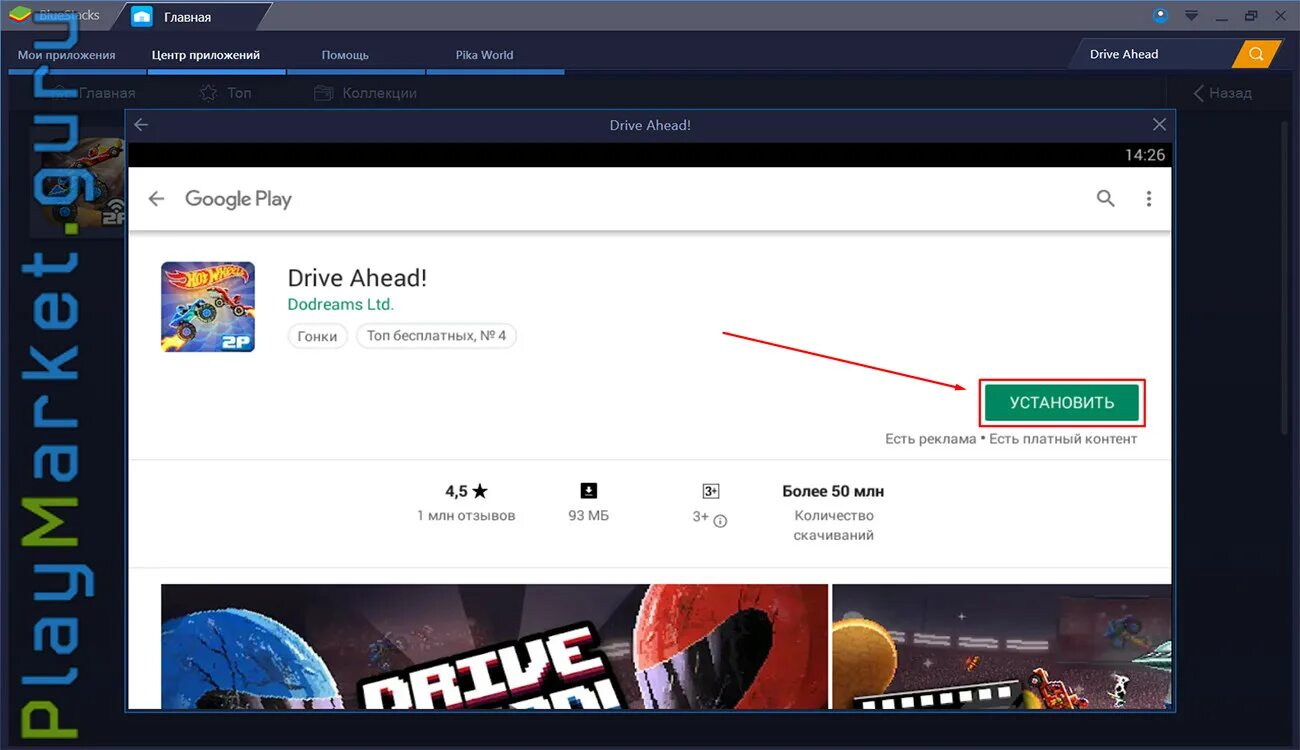This screenshot has width=1300, height=750.
Task: Open the BlueStacks account icon
Action: (1160, 15)
